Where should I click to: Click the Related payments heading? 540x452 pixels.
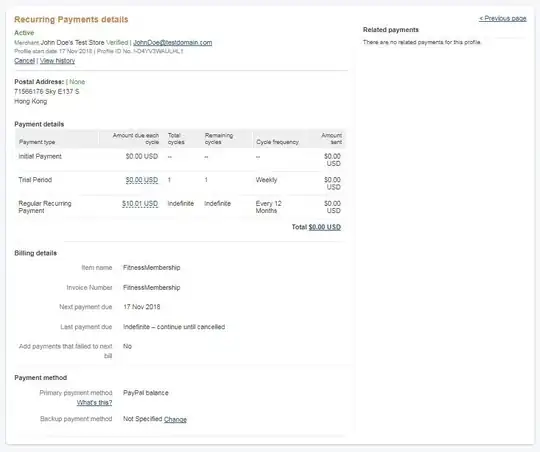pyautogui.click(x=391, y=30)
